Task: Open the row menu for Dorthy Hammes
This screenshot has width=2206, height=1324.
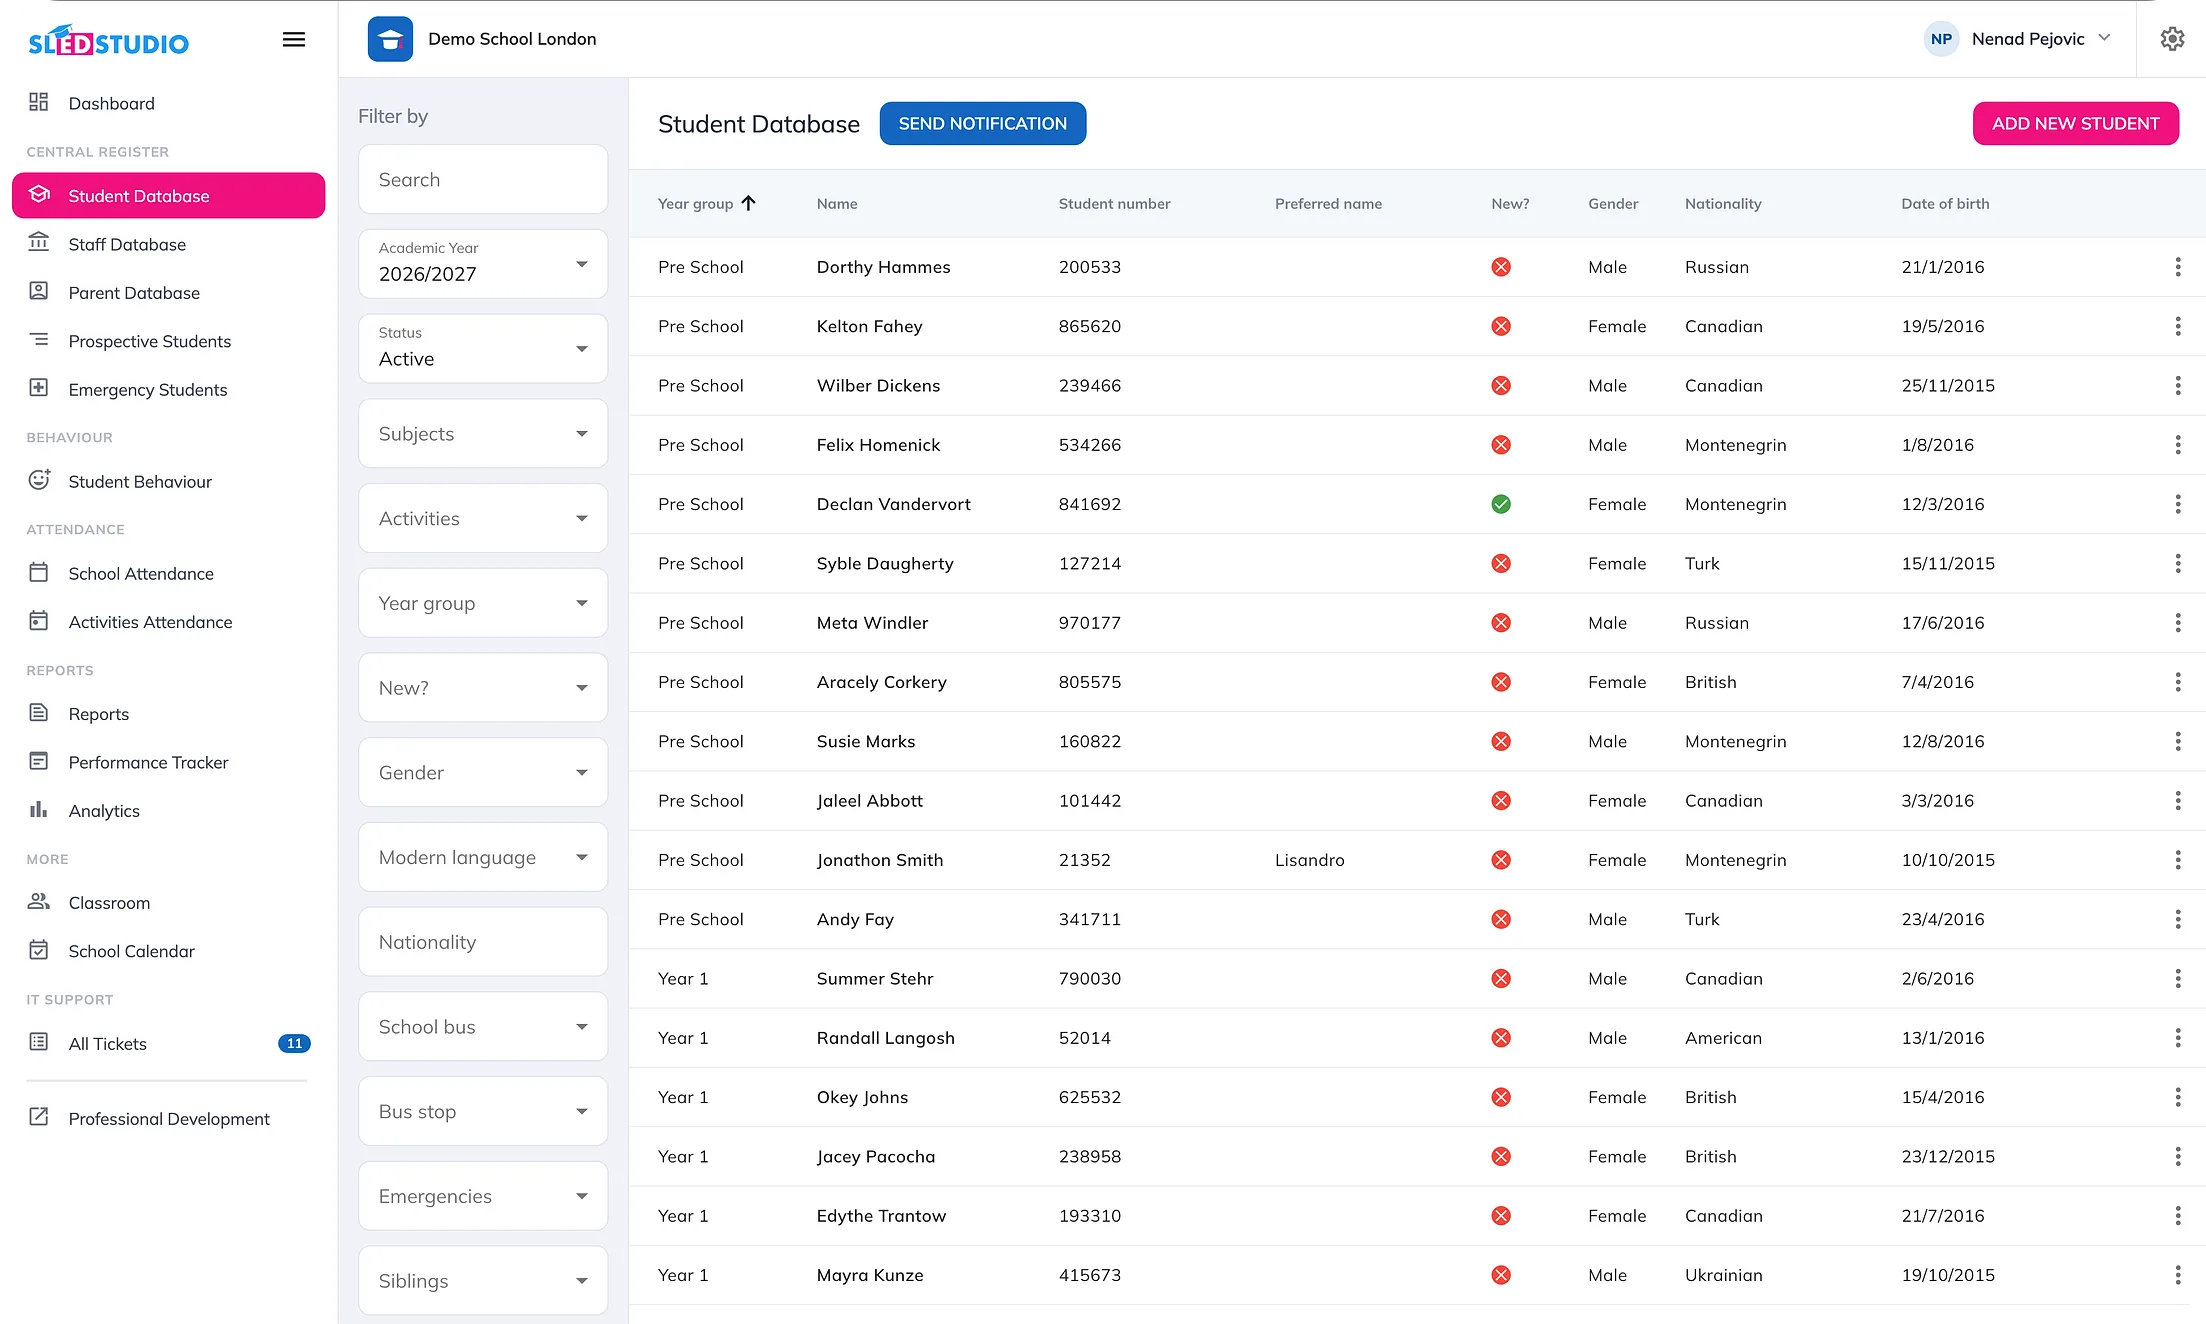Action: (x=2177, y=267)
